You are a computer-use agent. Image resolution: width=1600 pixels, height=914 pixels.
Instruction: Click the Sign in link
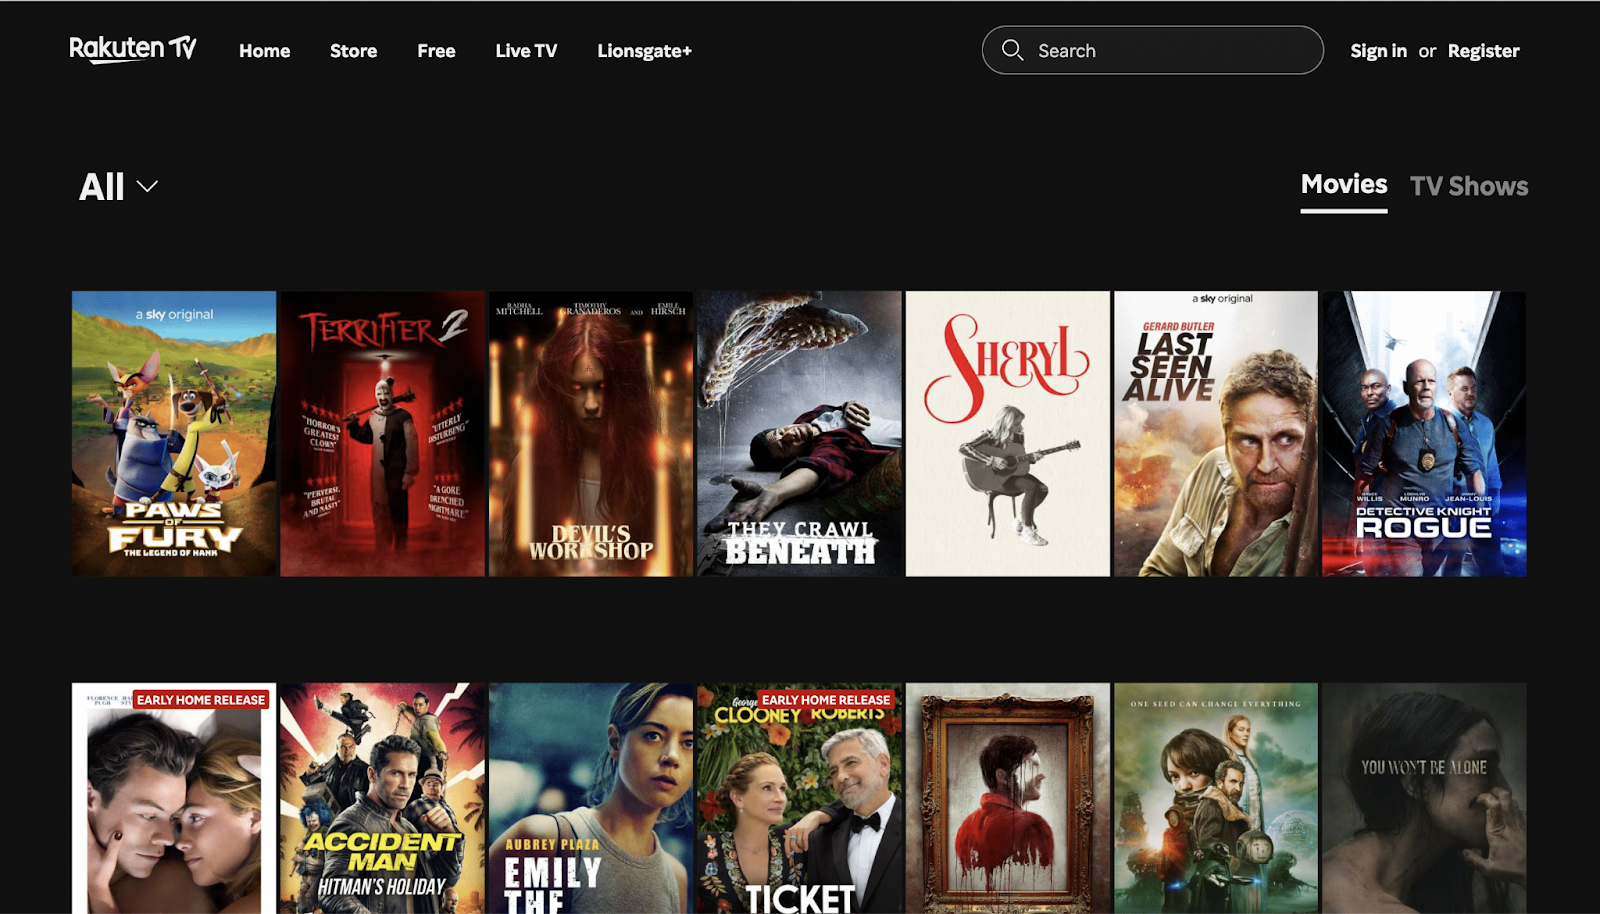pos(1378,51)
